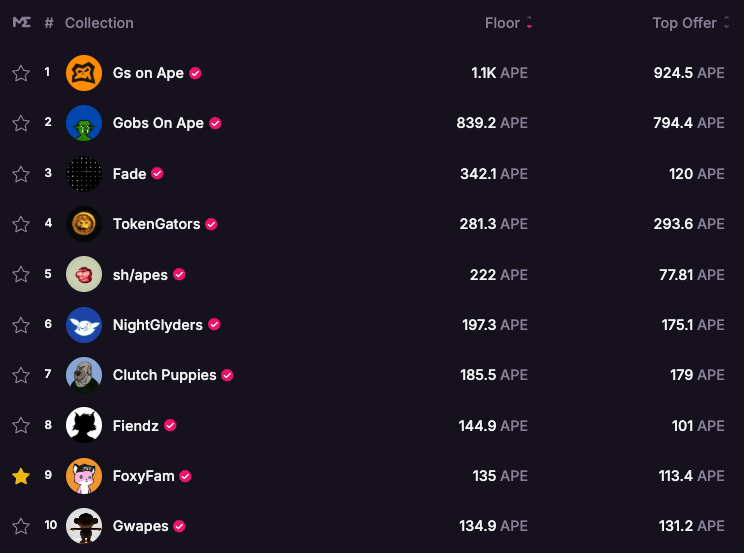Viewport: 744px width, 553px height.
Task: Click the Clutch Puppies dog avatar
Action: tap(84, 375)
